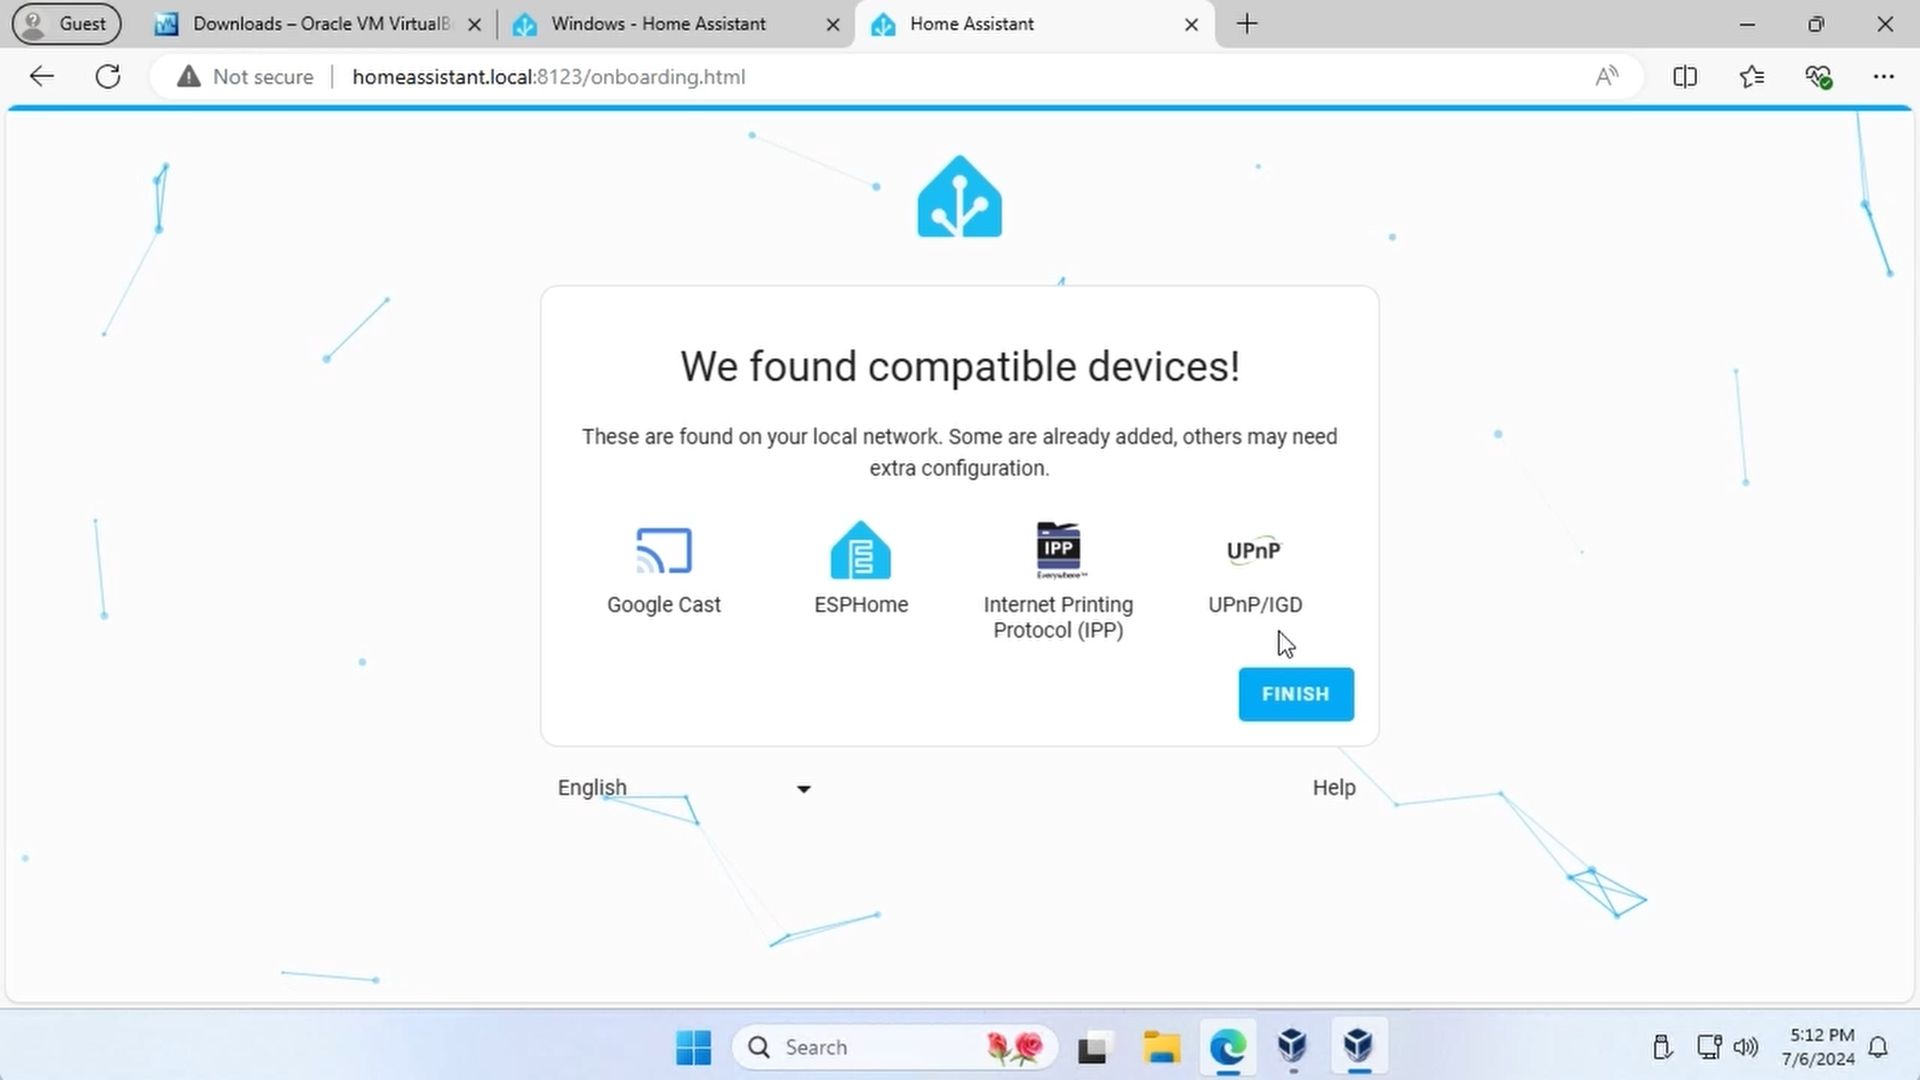Viewport: 1920px width, 1080px height.
Task: Select the Internet Printing Protocol icon
Action: [x=1058, y=550]
